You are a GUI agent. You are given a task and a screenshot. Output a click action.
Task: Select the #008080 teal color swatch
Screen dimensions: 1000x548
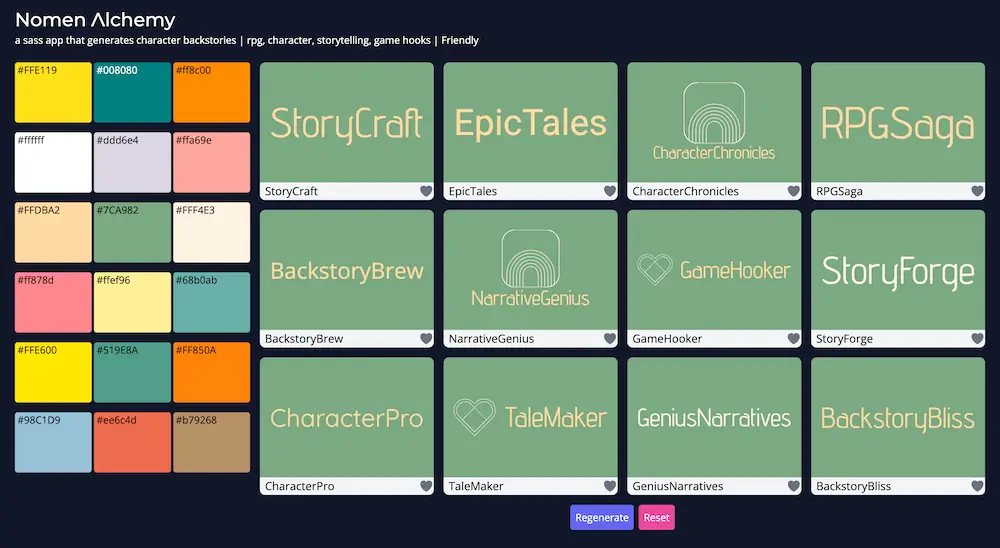point(131,92)
